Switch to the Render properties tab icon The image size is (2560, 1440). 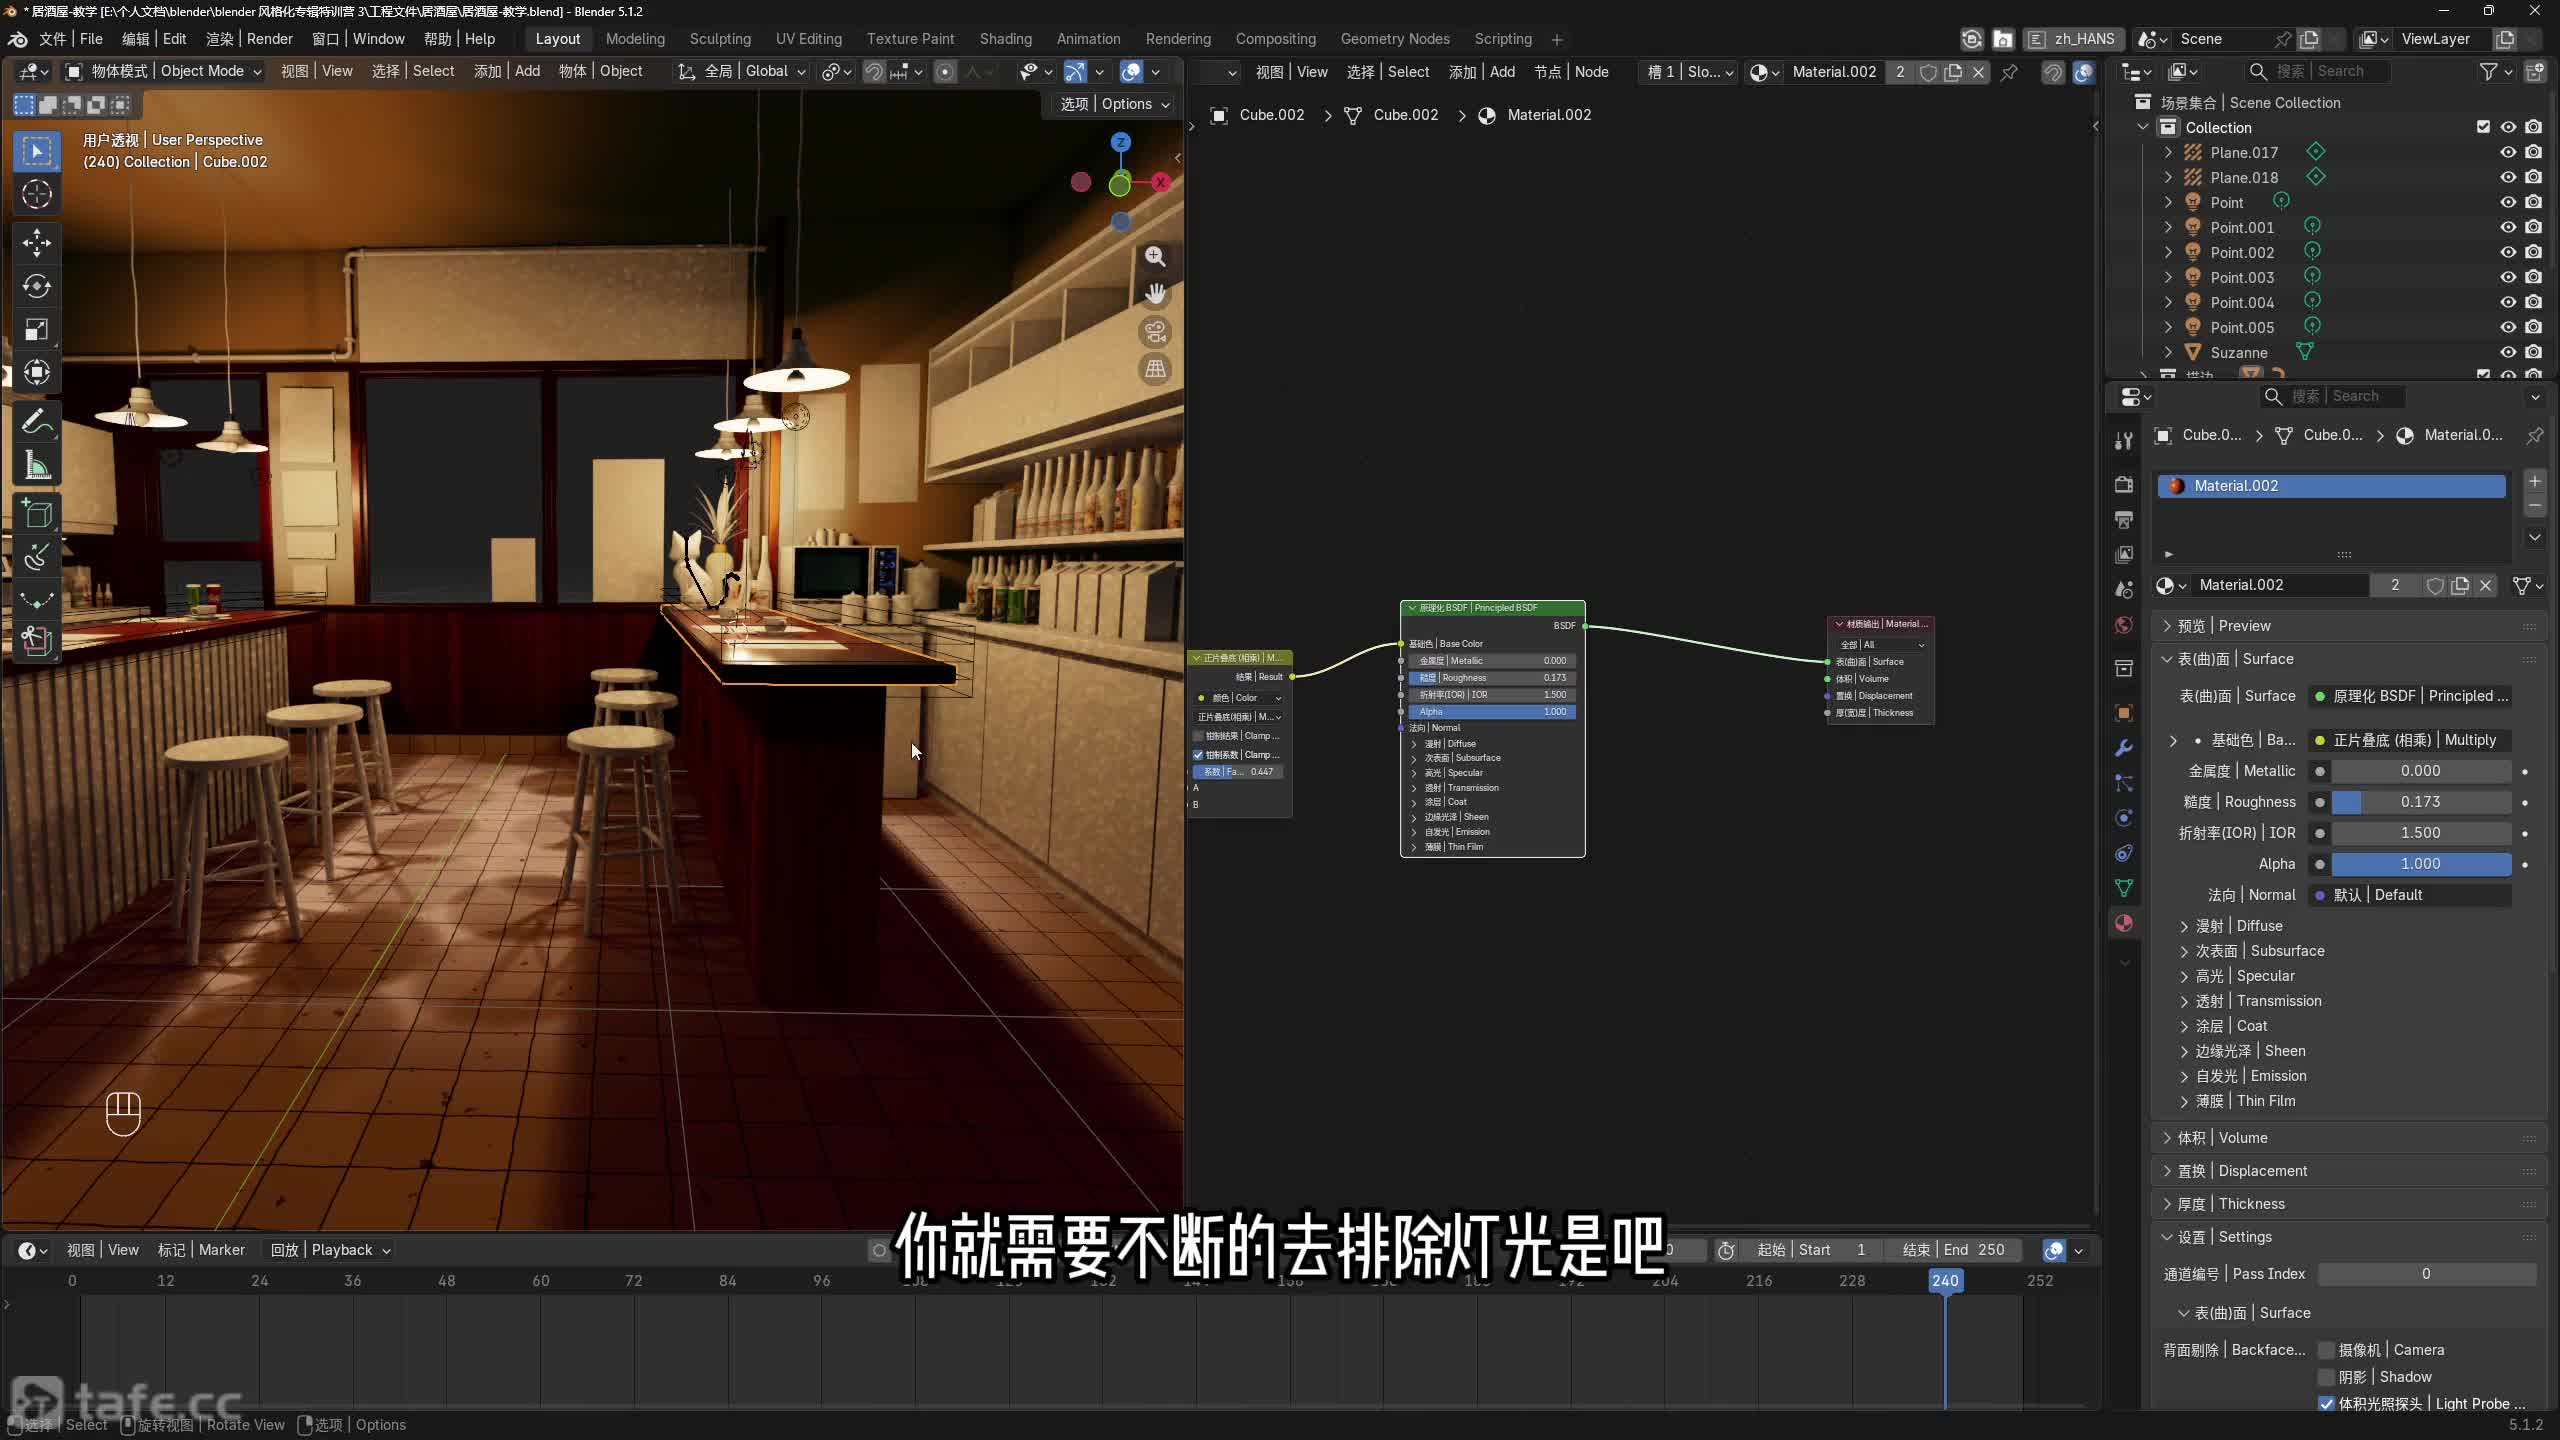(2124, 484)
